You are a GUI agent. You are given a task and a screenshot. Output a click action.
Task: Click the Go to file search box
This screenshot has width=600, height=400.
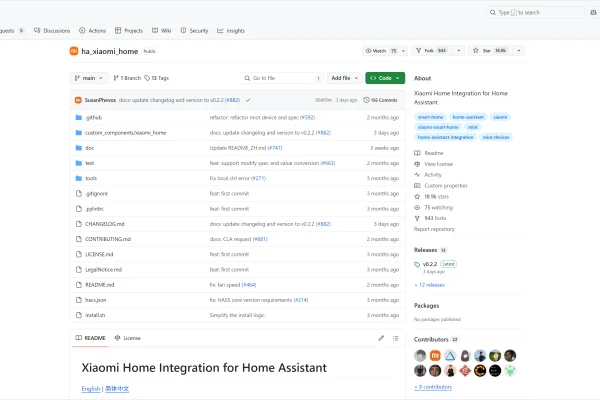tap(282, 78)
